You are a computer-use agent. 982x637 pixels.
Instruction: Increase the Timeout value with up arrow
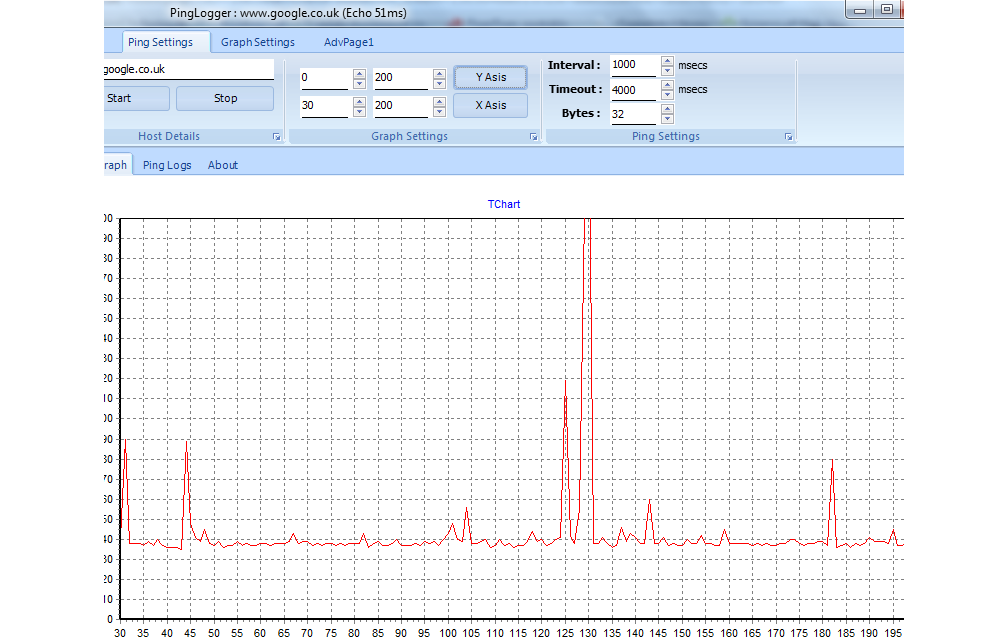pos(668,85)
